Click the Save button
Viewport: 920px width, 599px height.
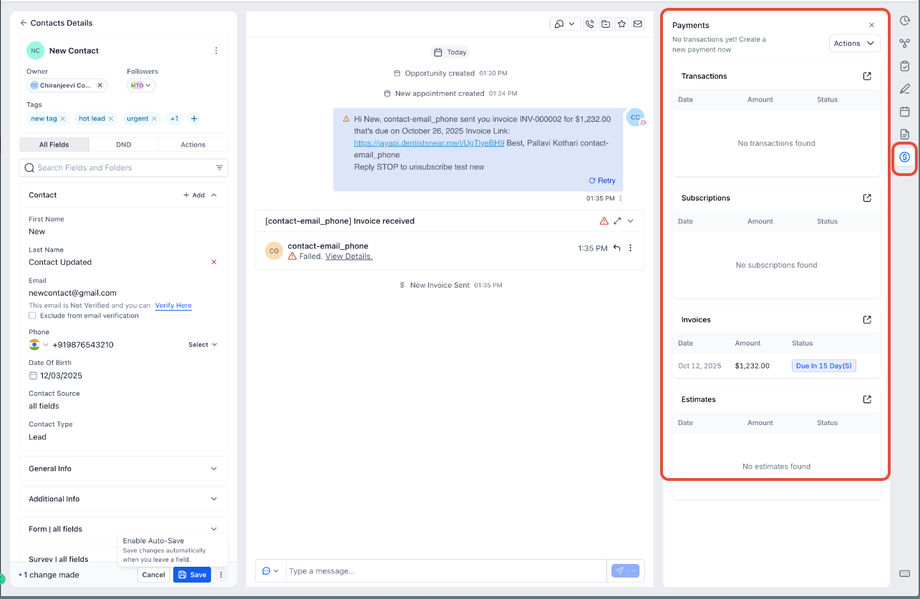(x=192, y=575)
